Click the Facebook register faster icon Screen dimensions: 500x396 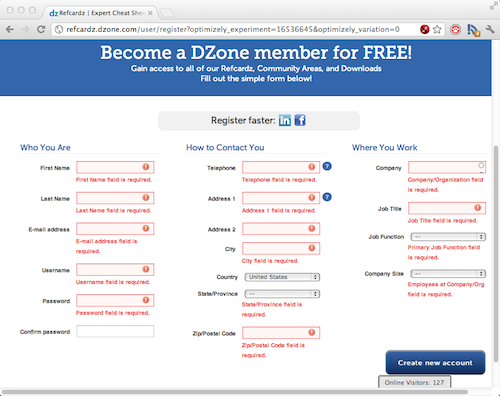click(x=300, y=120)
